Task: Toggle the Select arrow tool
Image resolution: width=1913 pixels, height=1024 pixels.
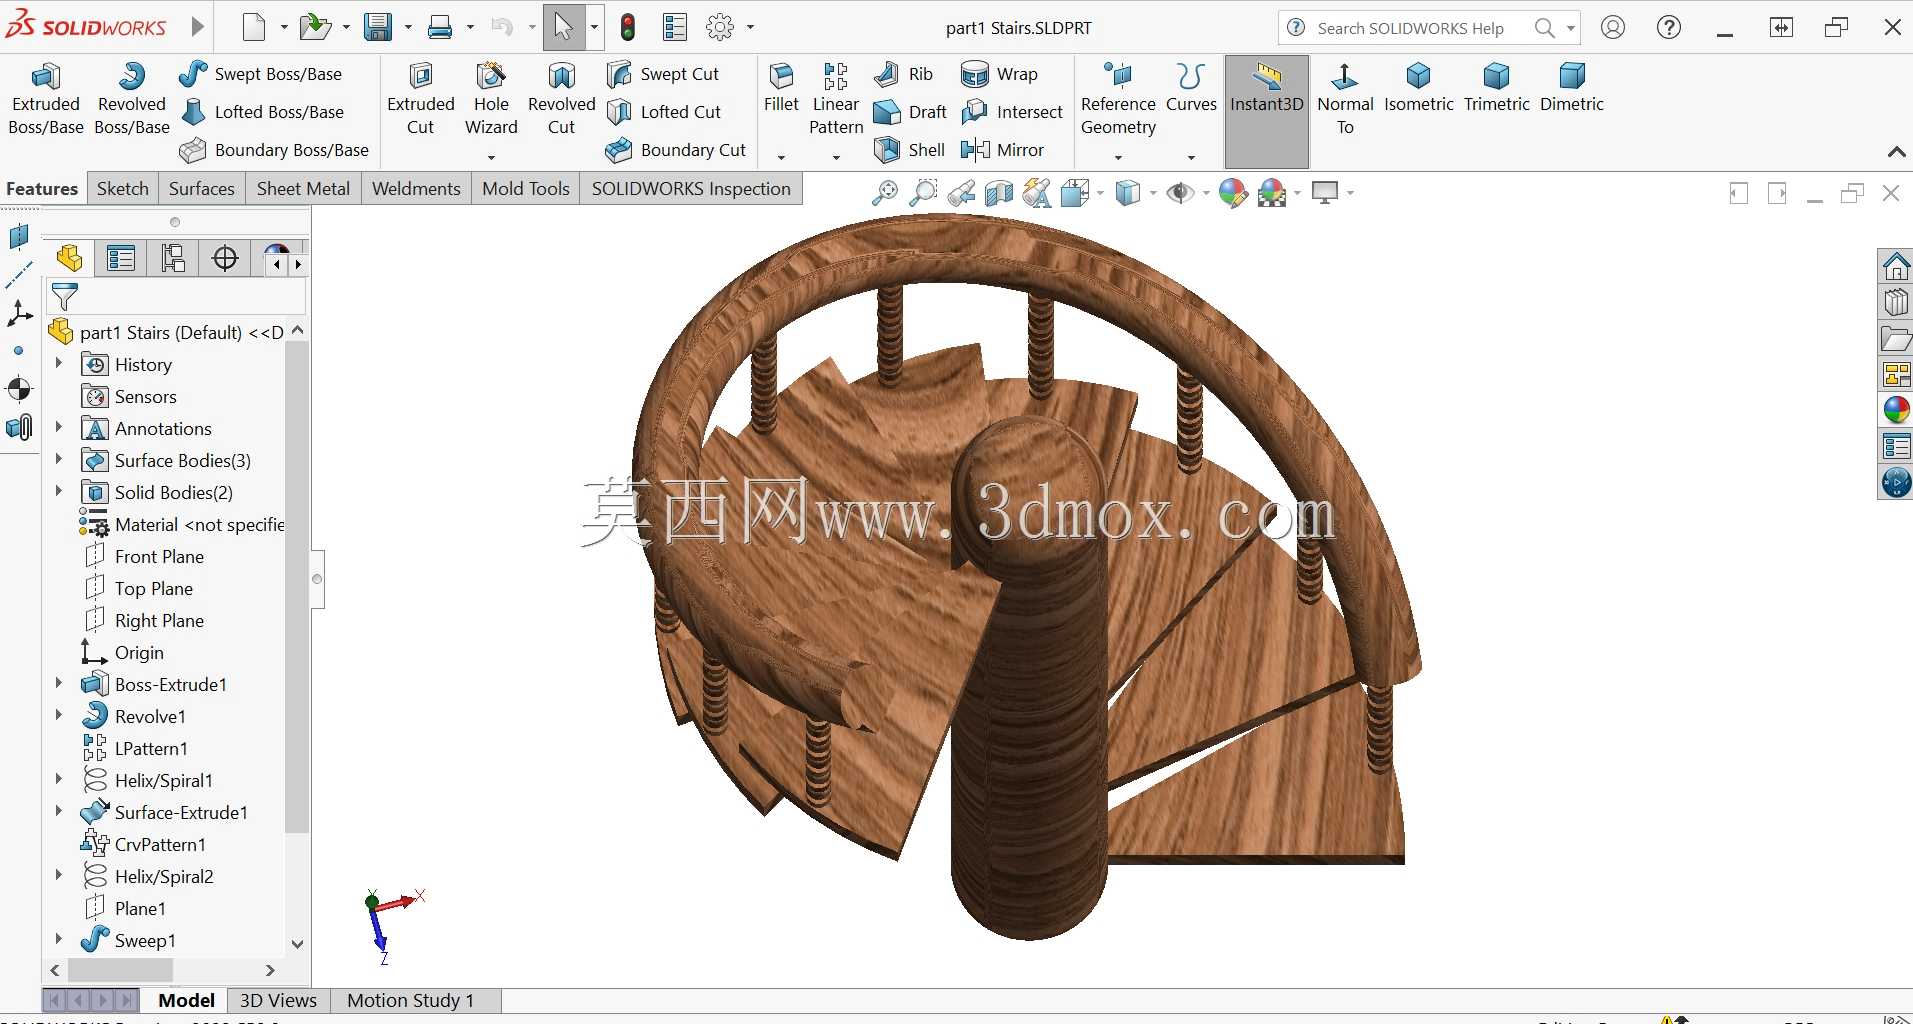Action: pyautogui.click(x=564, y=27)
